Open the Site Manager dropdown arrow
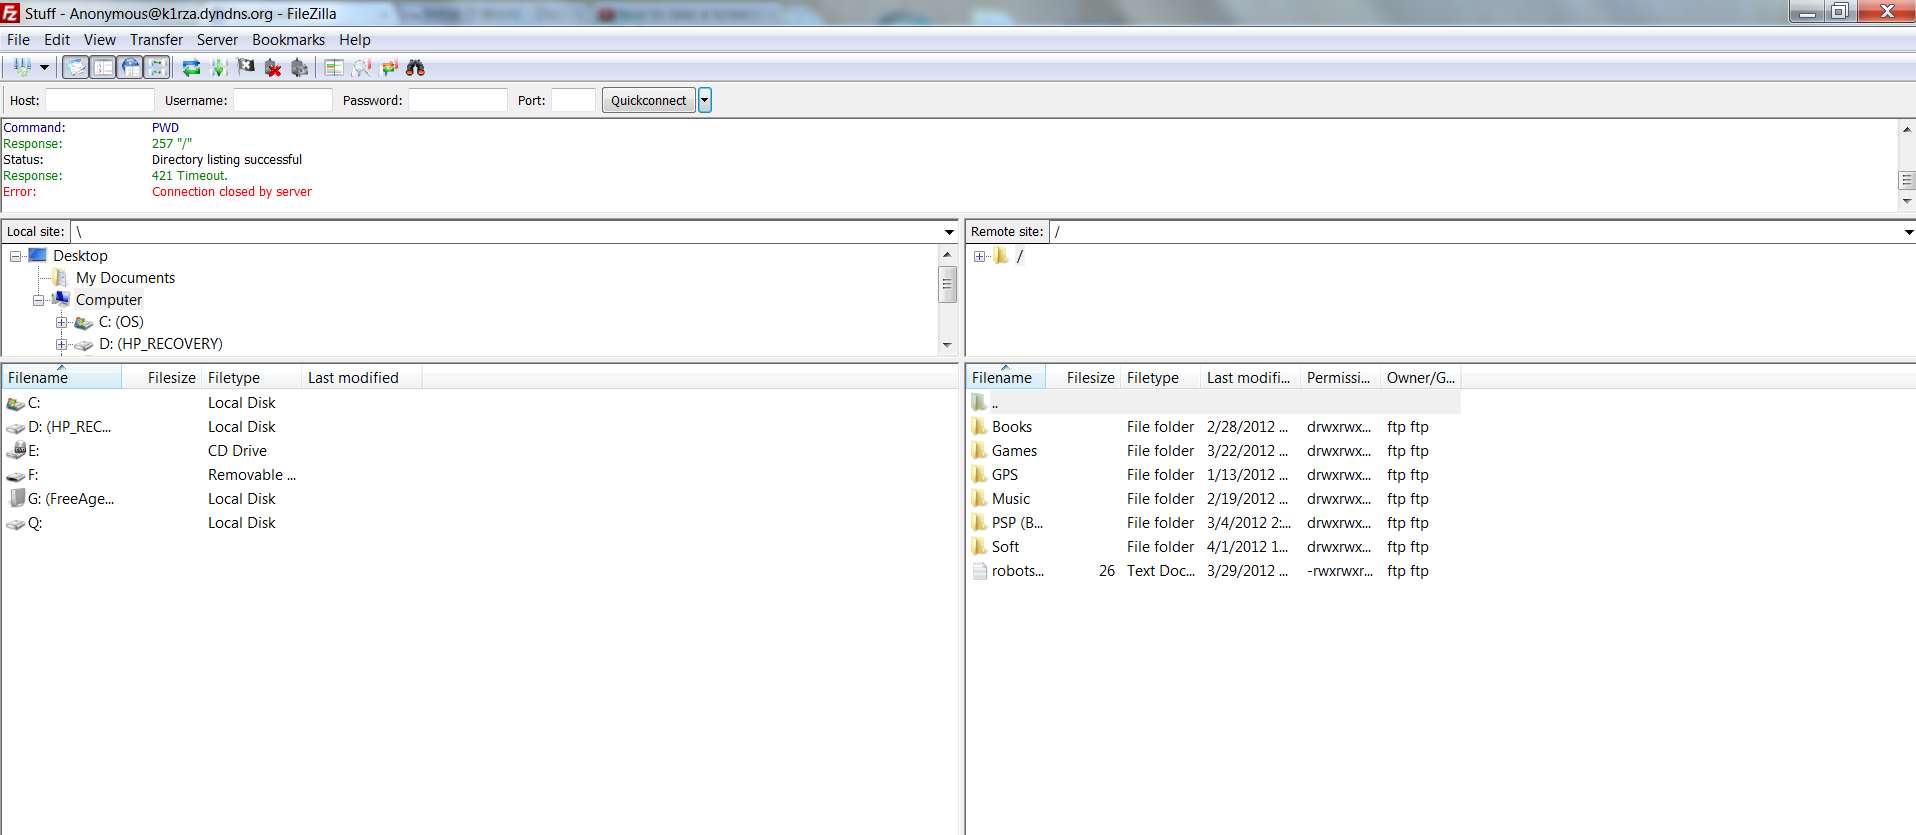 click(44, 67)
